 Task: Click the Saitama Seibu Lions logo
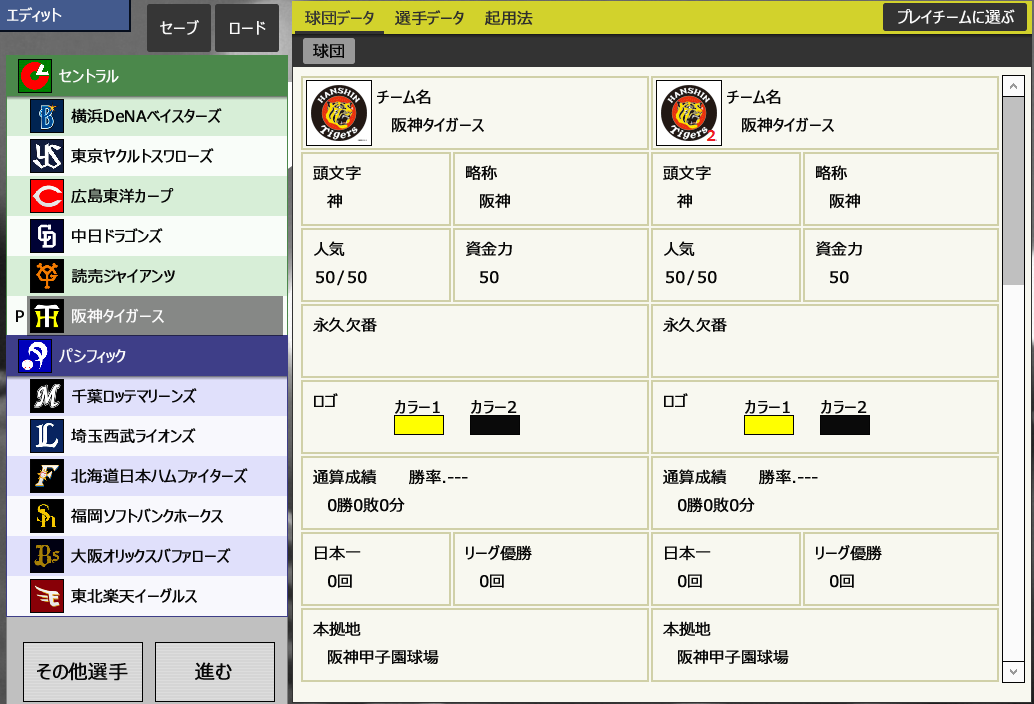tap(47, 436)
